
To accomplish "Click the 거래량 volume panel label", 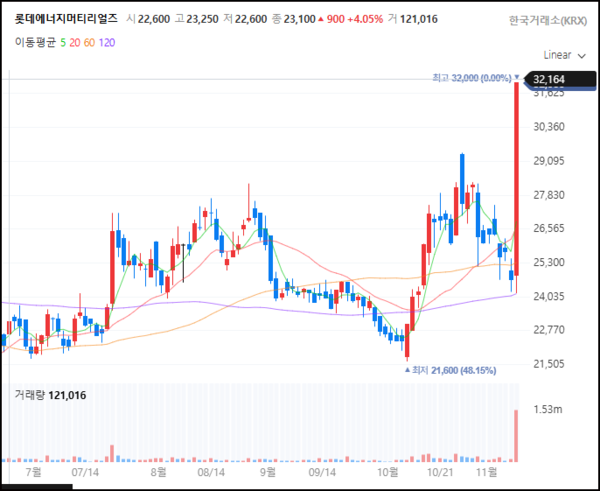I will coord(50,396).
